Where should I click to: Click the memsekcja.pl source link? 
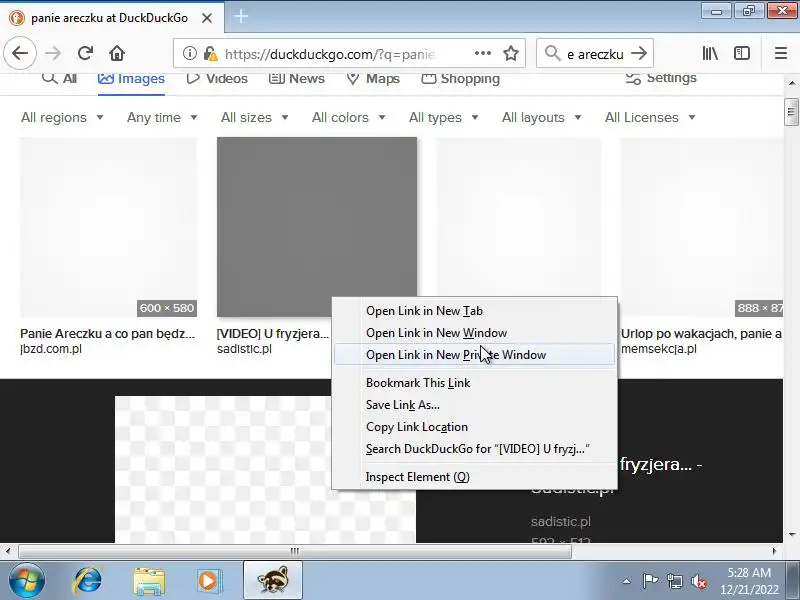(x=659, y=349)
